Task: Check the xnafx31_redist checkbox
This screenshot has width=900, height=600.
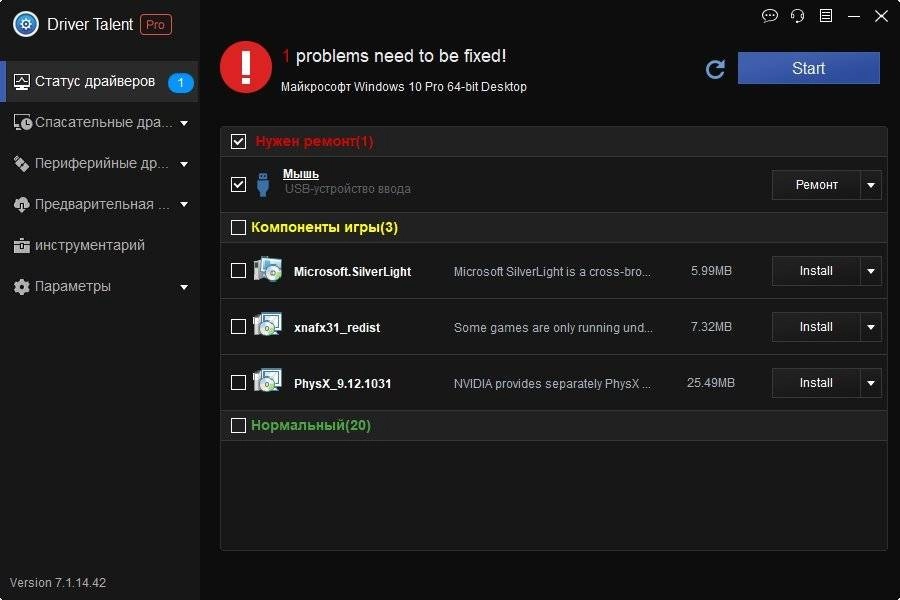Action: pos(238,327)
